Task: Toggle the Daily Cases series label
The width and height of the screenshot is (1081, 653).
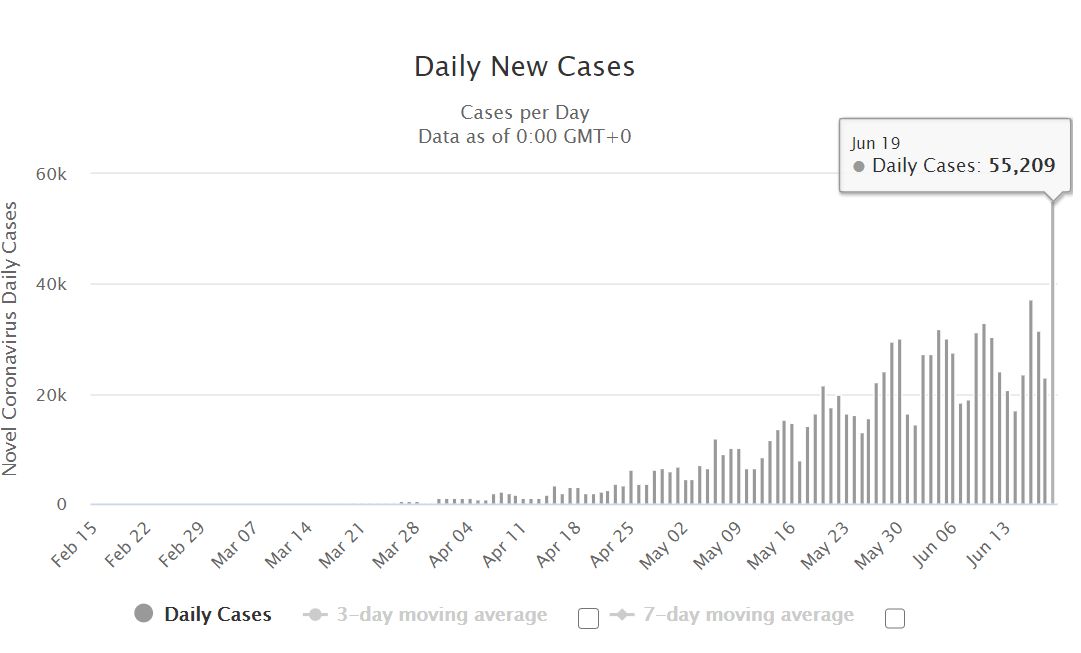Action: (218, 614)
